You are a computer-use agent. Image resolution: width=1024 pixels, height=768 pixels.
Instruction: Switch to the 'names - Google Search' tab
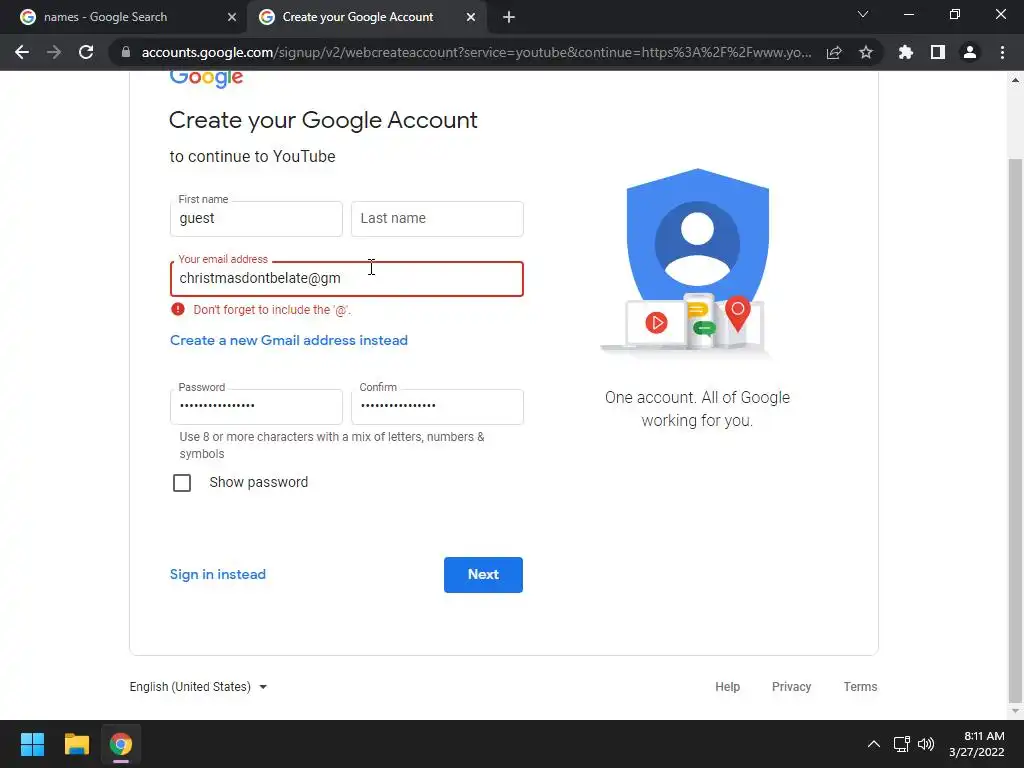[x=123, y=17]
